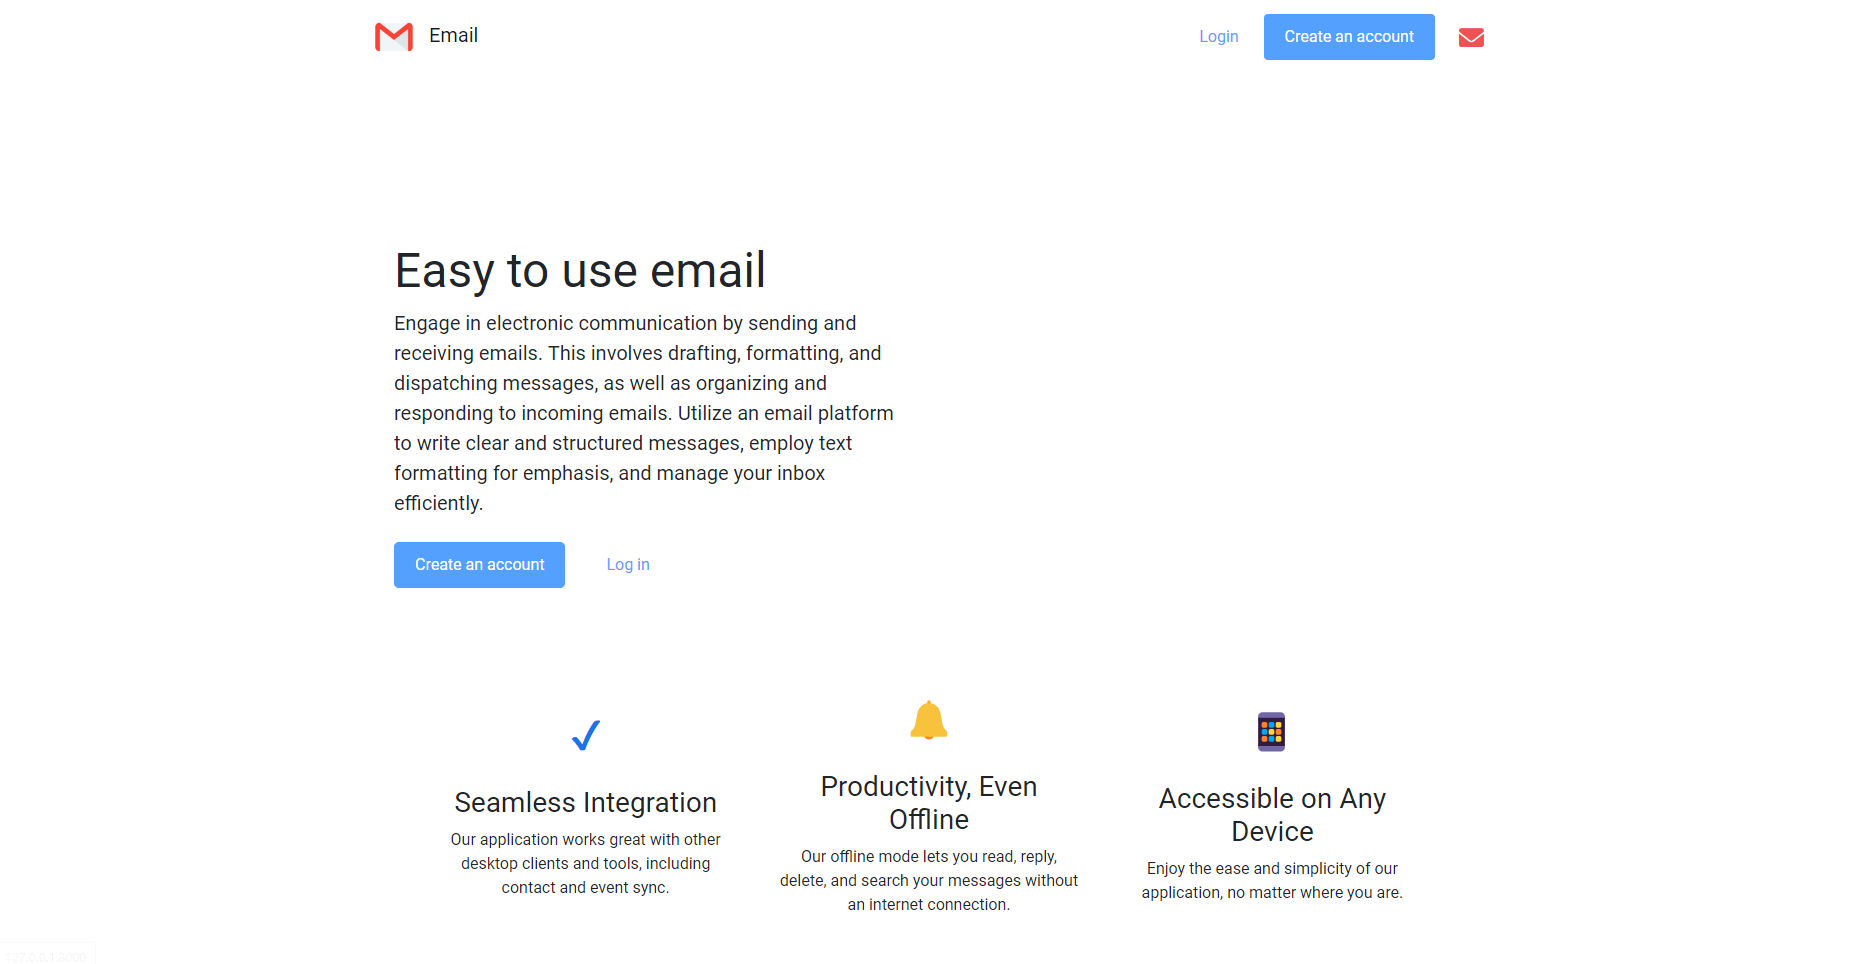Click the blue checkmark feature icon

[x=586, y=735]
